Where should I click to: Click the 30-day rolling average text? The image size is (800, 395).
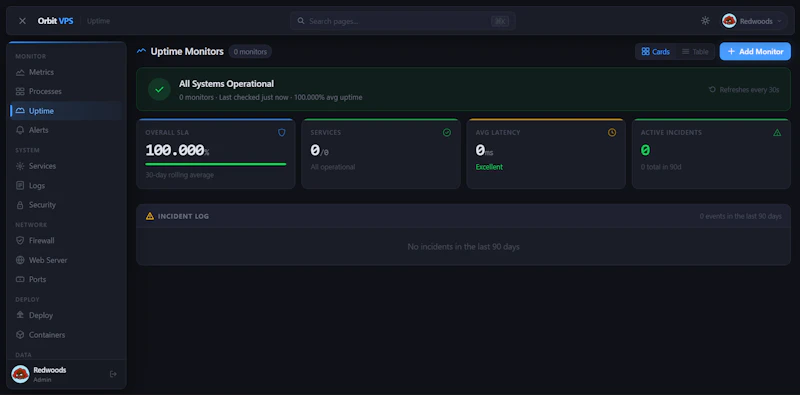(x=180, y=175)
